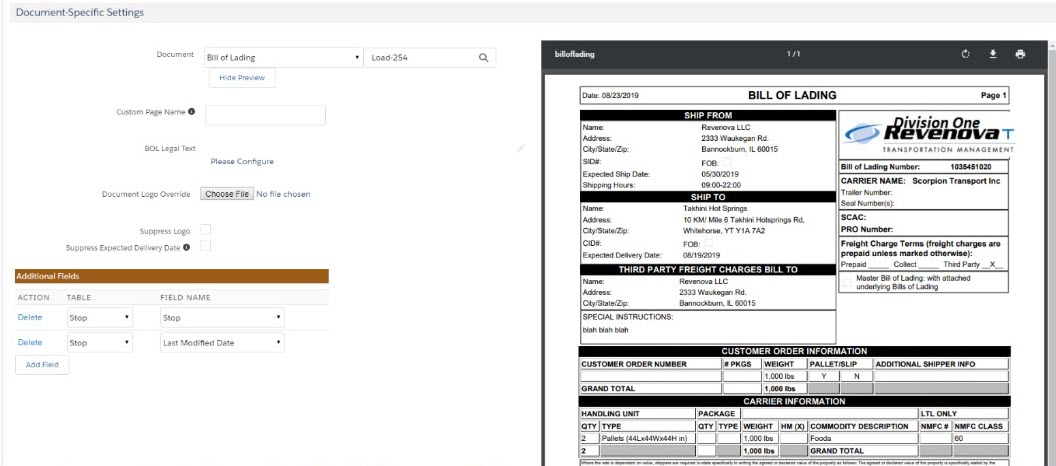Click the Additional Fields section header
The image size is (1056, 466).
pyautogui.click(x=172, y=276)
